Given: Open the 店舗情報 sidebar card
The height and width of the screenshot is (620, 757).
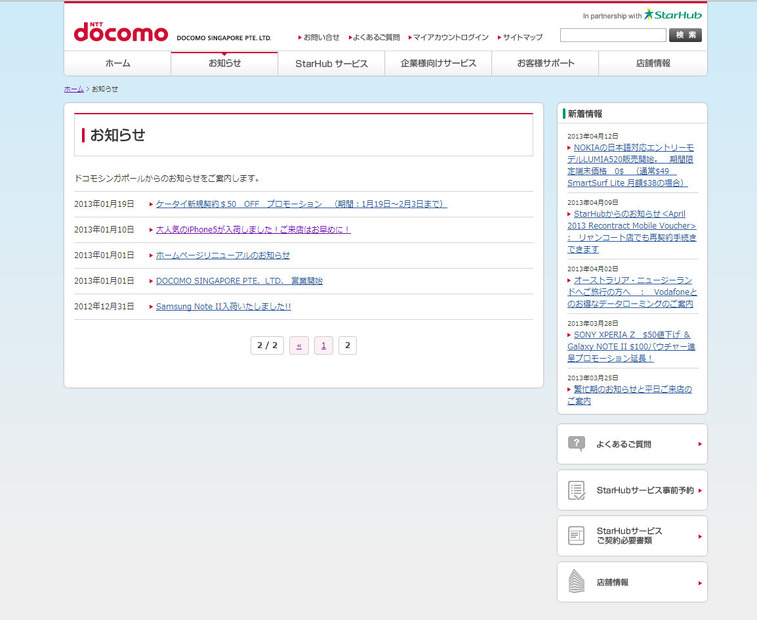Looking at the screenshot, I should (632, 582).
